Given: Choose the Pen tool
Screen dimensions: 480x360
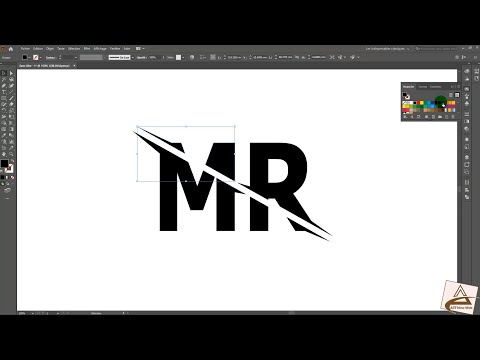Looking at the screenshot, I should click(4, 86).
